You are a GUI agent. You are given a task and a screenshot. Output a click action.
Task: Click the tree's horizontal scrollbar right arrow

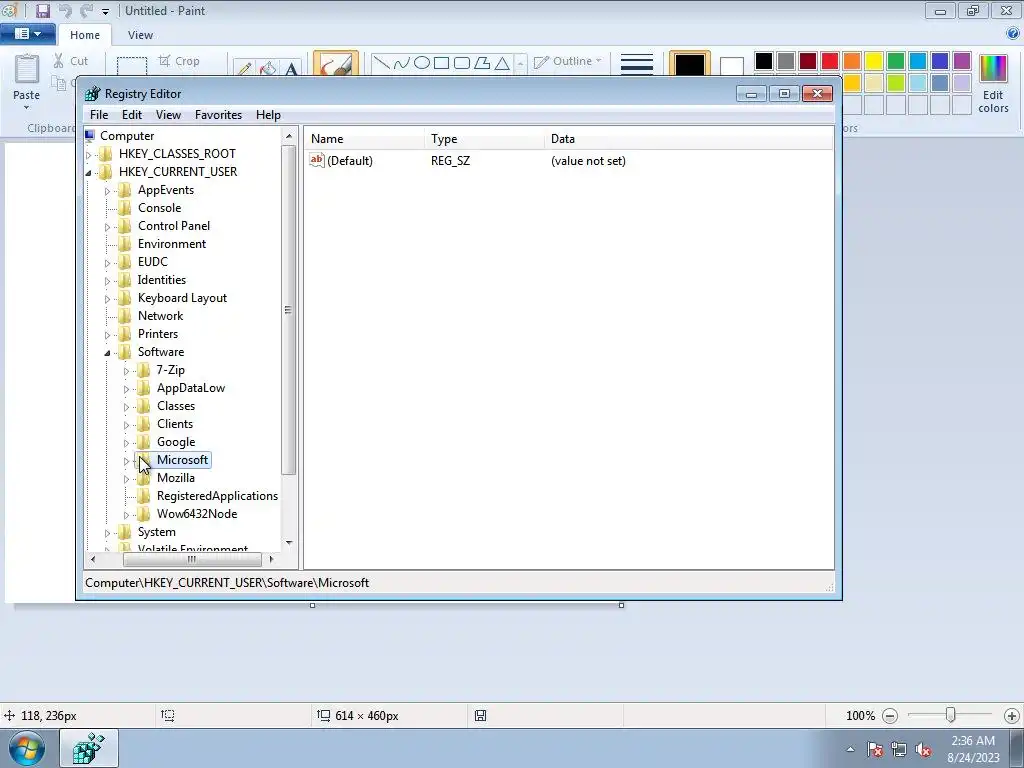[272, 559]
